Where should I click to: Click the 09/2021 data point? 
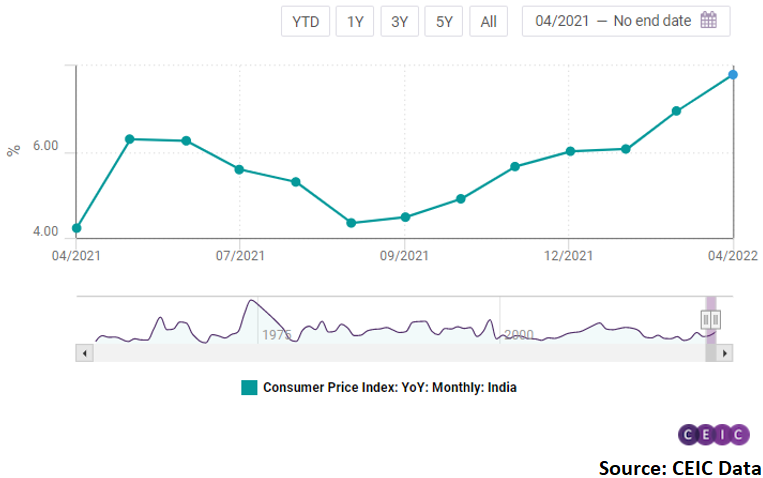[x=405, y=217]
